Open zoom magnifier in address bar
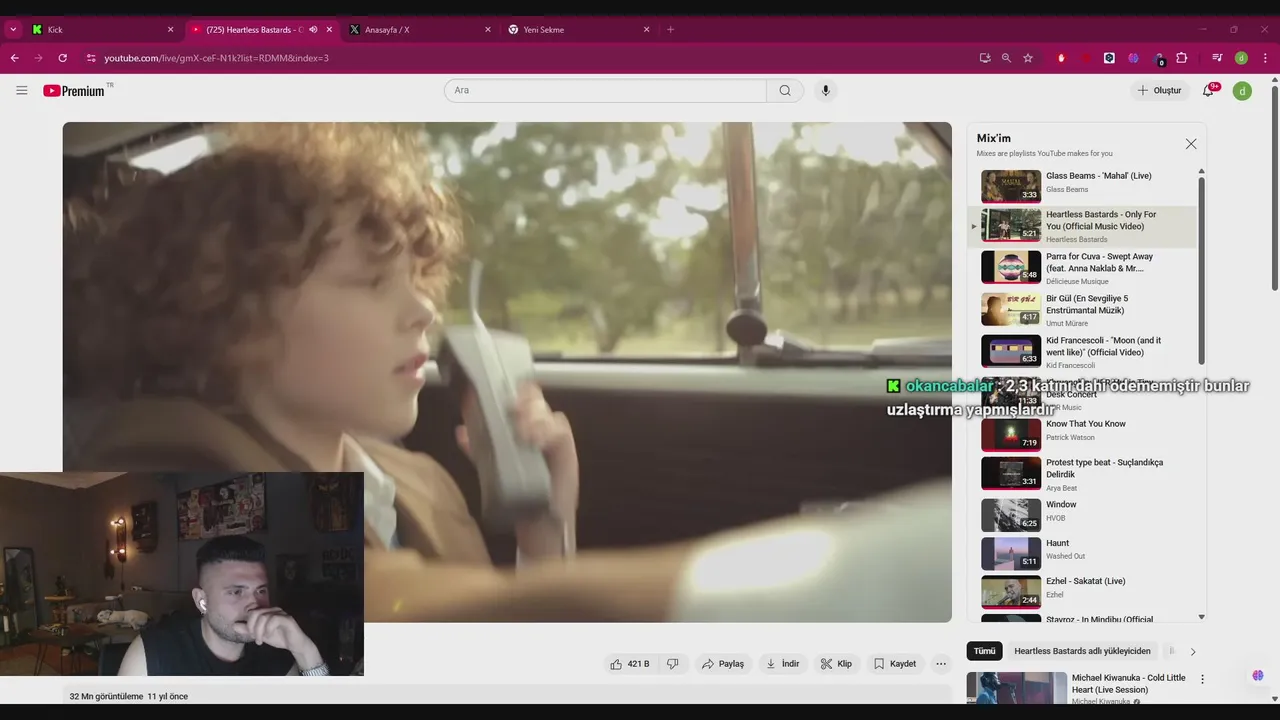Screen dimensions: 1280x720 coord(1006,58)
